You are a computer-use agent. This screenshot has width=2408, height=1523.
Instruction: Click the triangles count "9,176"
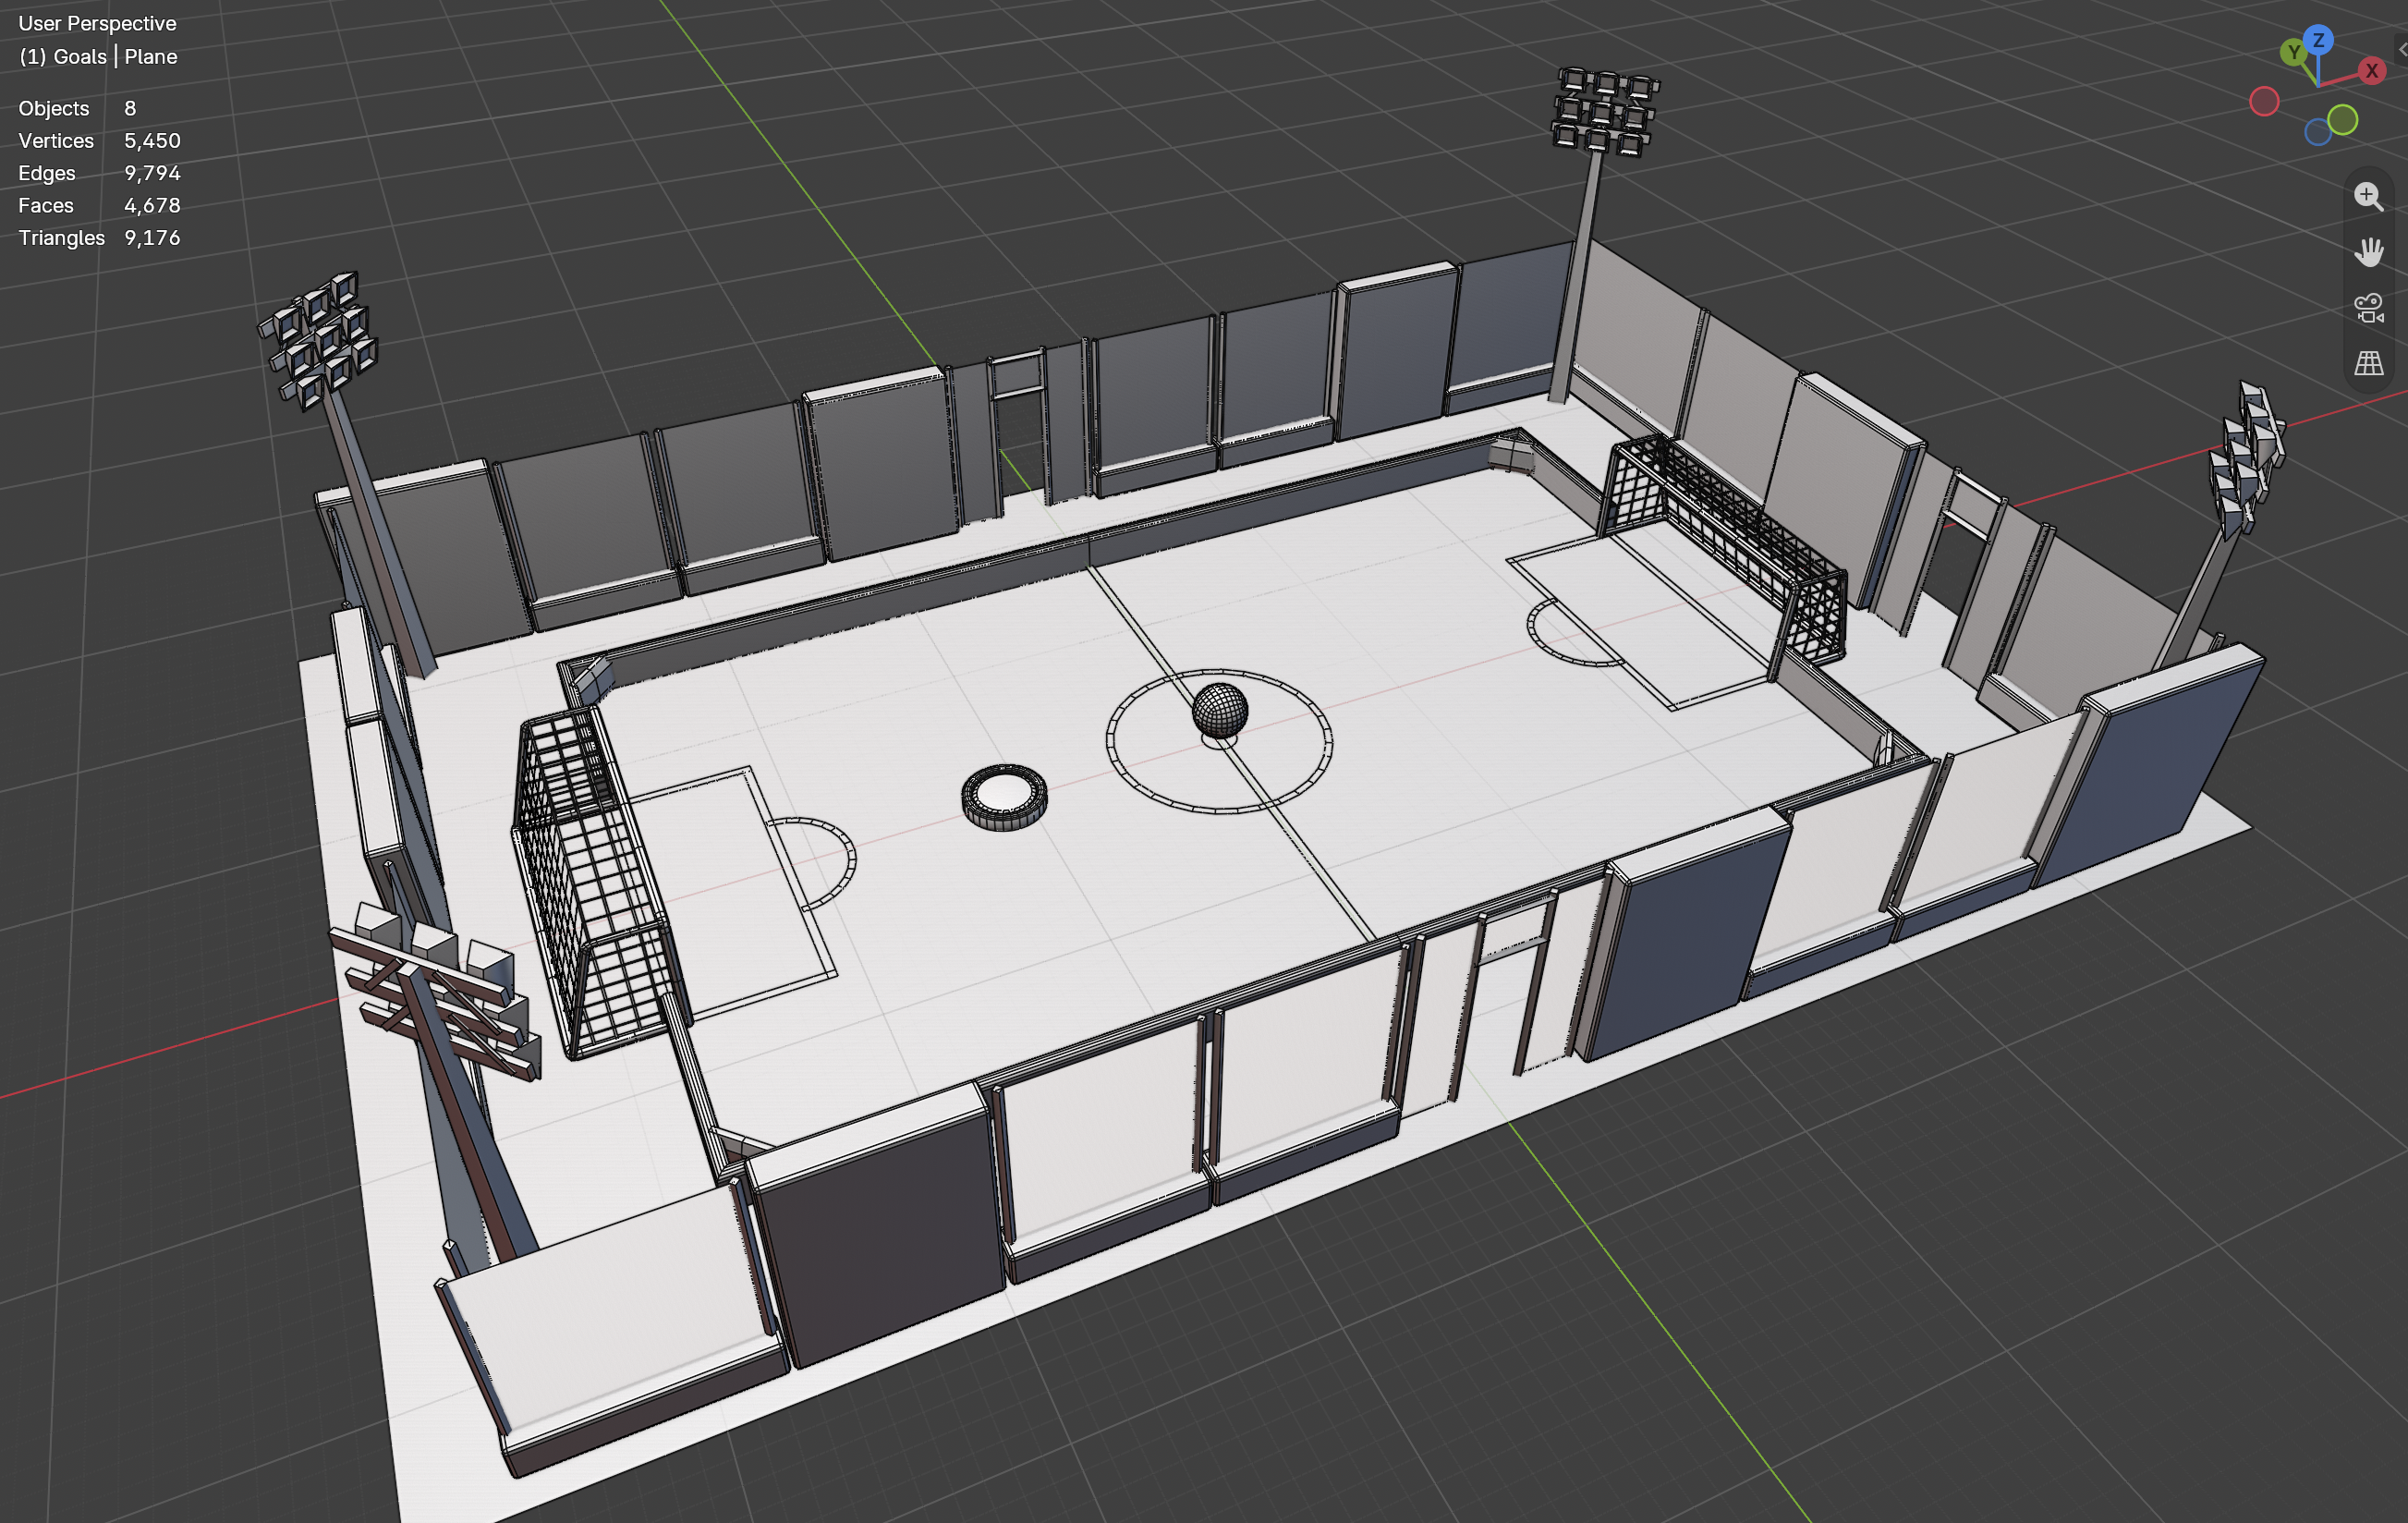pos(152,238)
